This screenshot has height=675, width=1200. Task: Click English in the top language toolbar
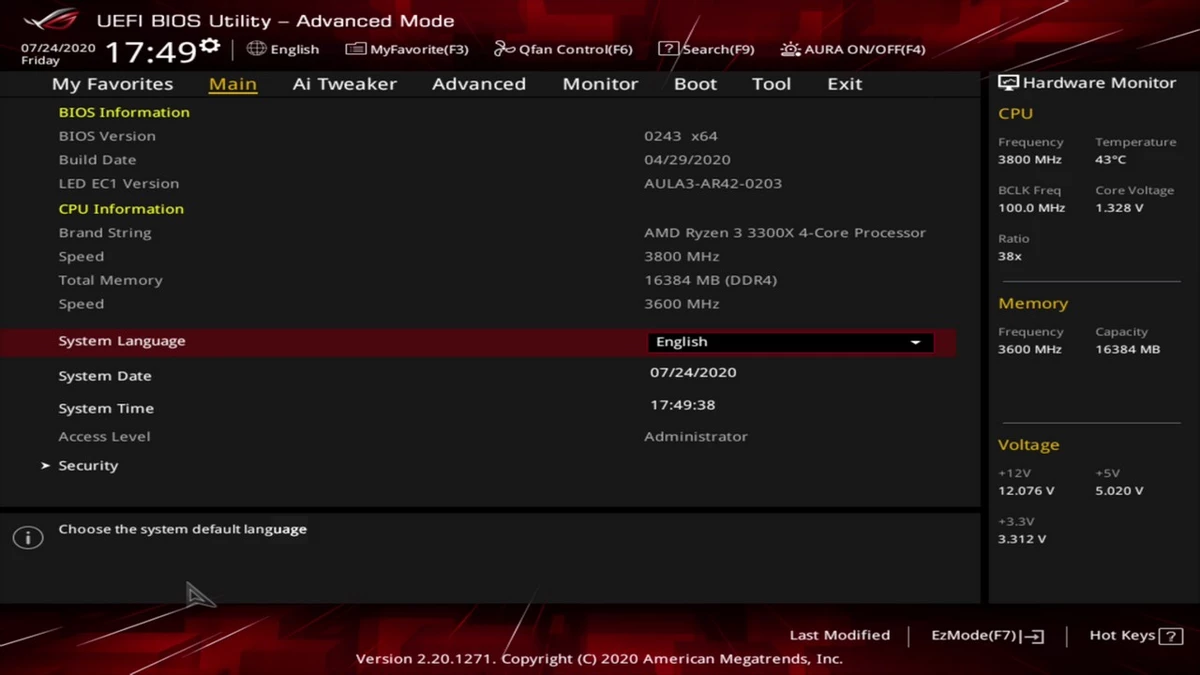295,49
